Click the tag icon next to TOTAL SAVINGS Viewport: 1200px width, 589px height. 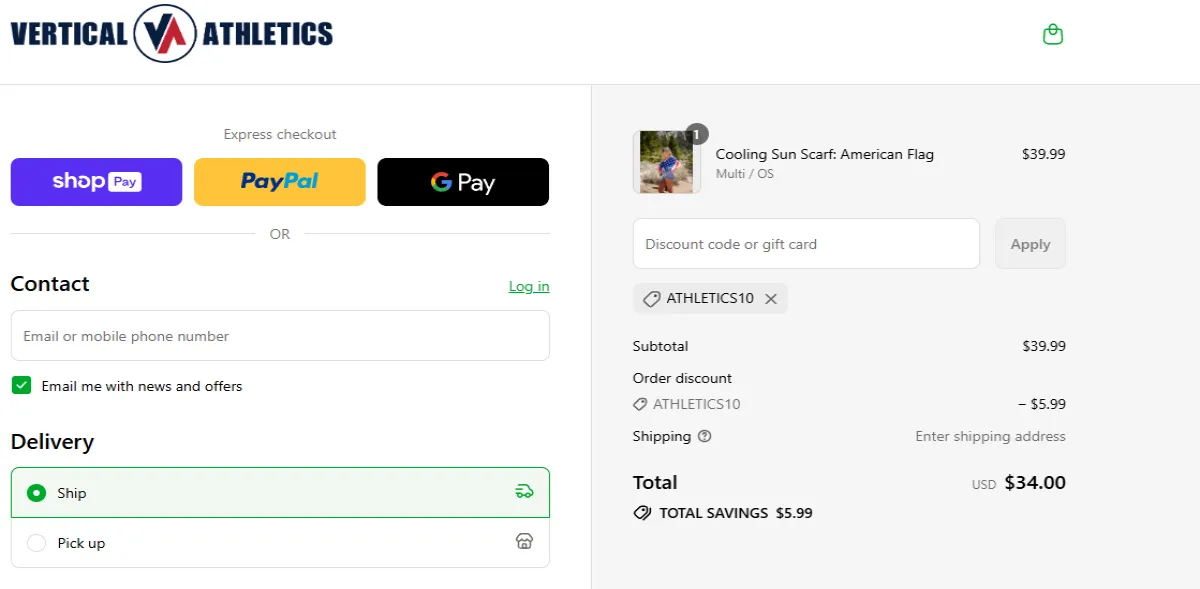tap(641, 513)
